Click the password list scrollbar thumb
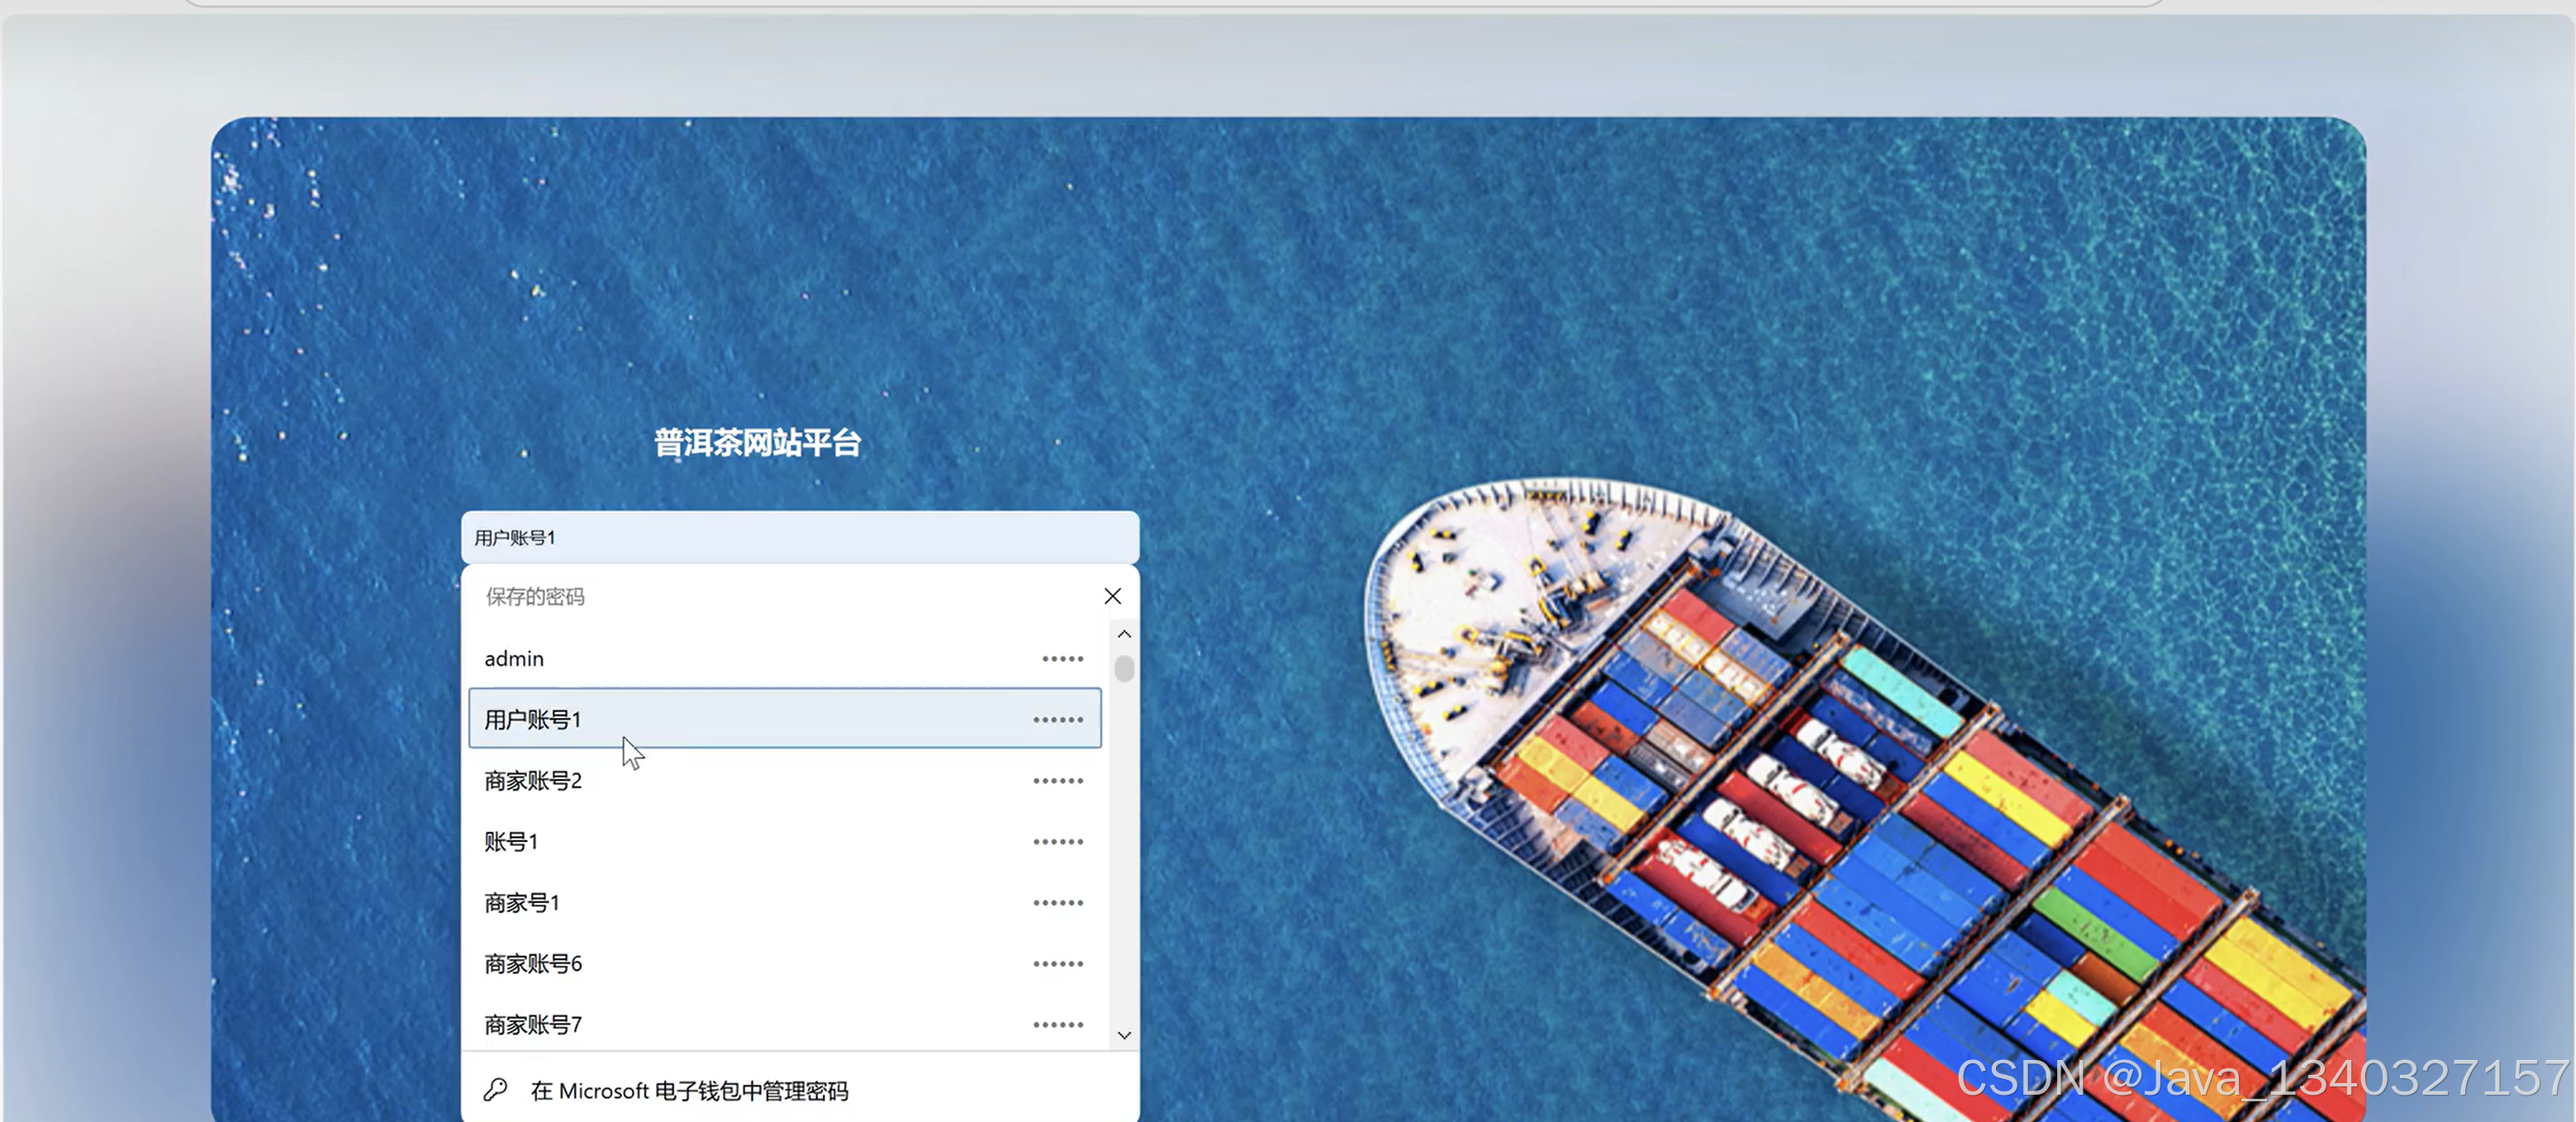 (1124, 668)
